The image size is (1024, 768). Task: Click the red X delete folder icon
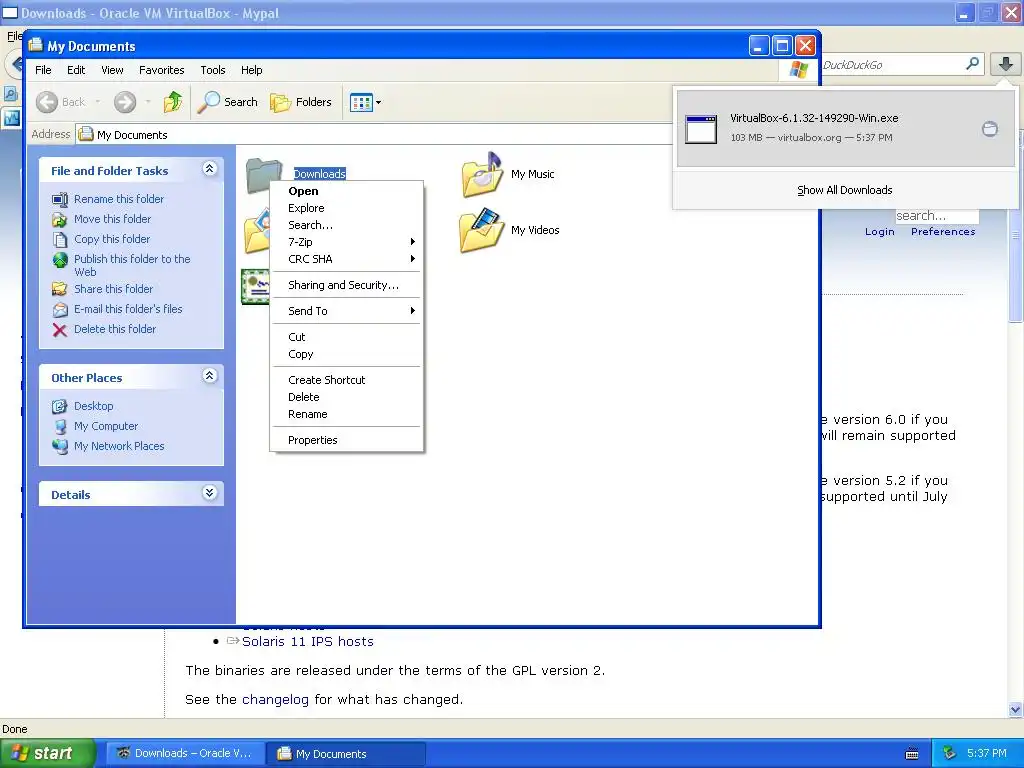coord(60,330)
